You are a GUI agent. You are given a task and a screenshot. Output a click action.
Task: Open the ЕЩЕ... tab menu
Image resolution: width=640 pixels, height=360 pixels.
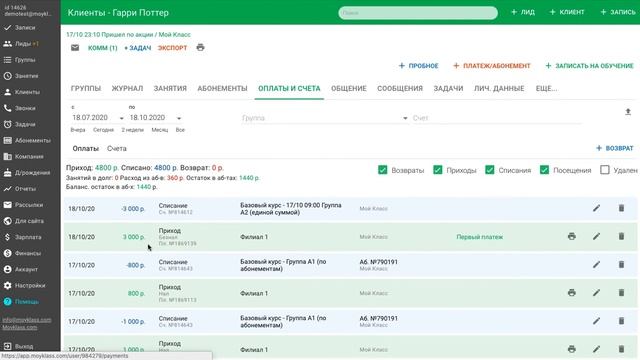[x=546, y=89]
